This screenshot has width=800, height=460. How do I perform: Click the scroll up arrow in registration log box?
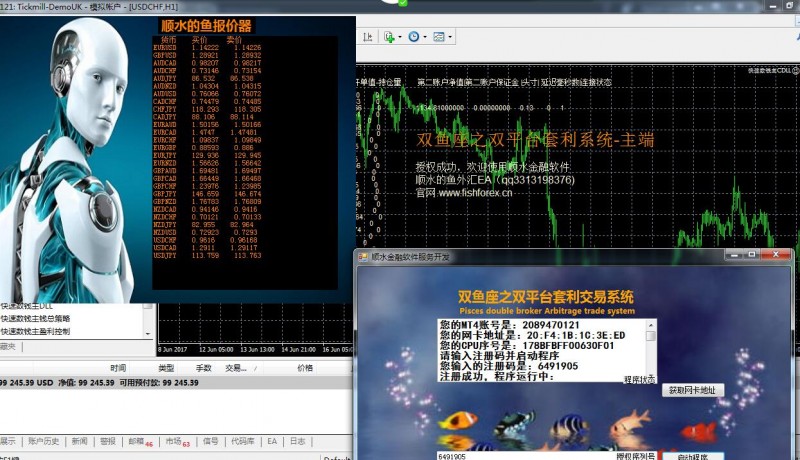point(651,325)
